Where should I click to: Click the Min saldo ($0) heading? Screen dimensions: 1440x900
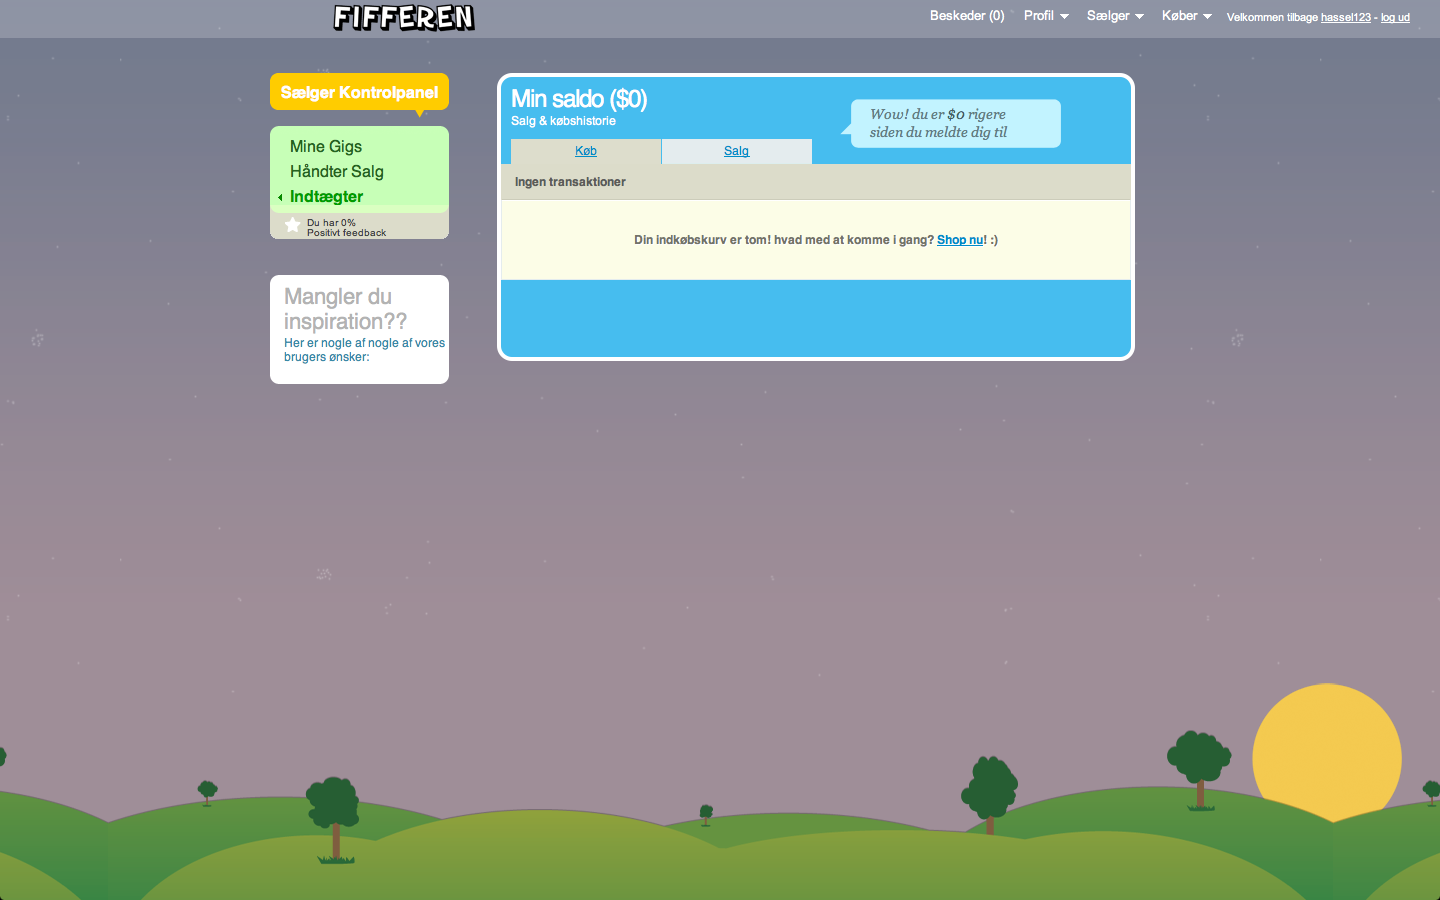(579, 99)
